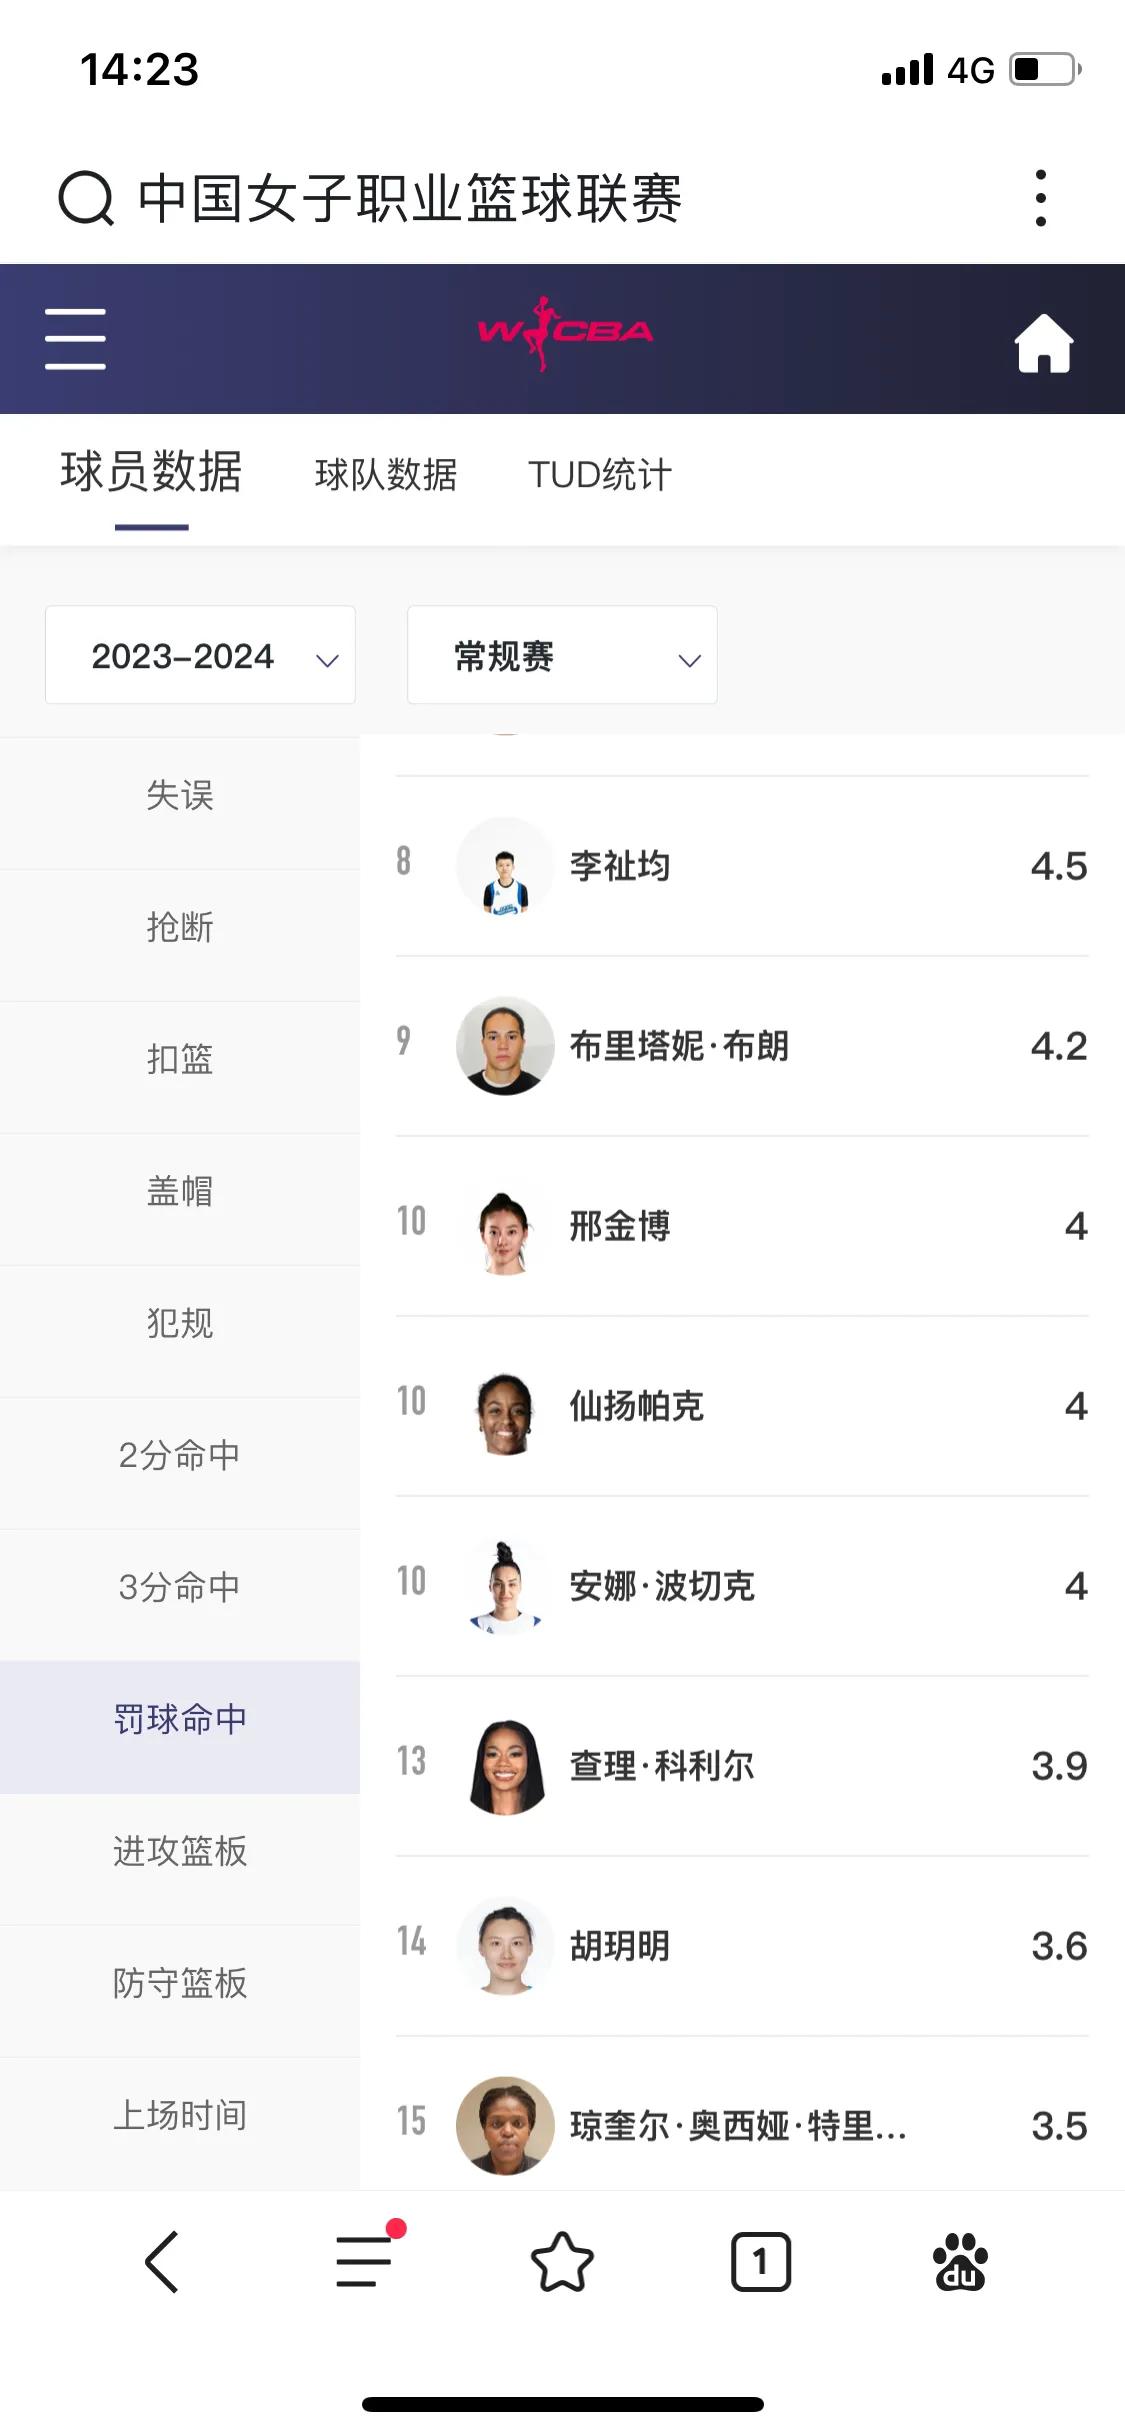Switch to the 球队数据 tab
This screenshot has width=1125, height=2436.
click(x=386, y=474)
